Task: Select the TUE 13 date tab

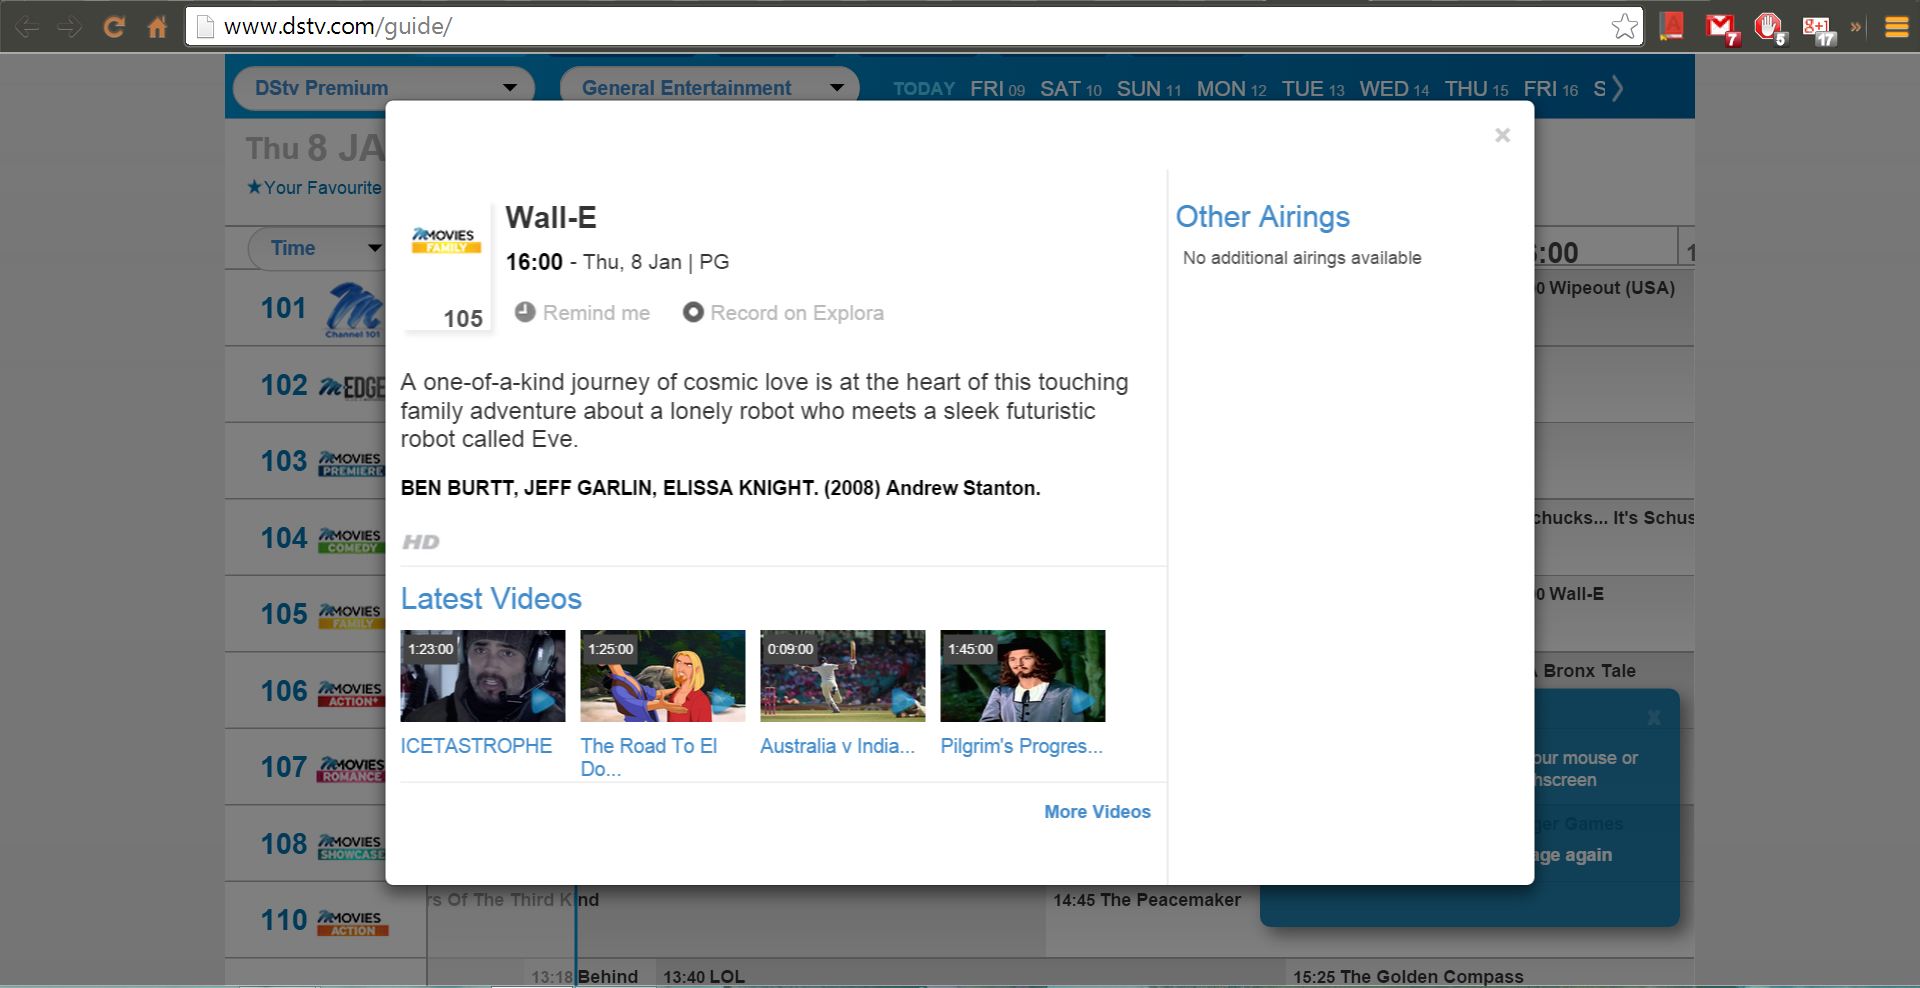Action: (x=1313, y=89)
